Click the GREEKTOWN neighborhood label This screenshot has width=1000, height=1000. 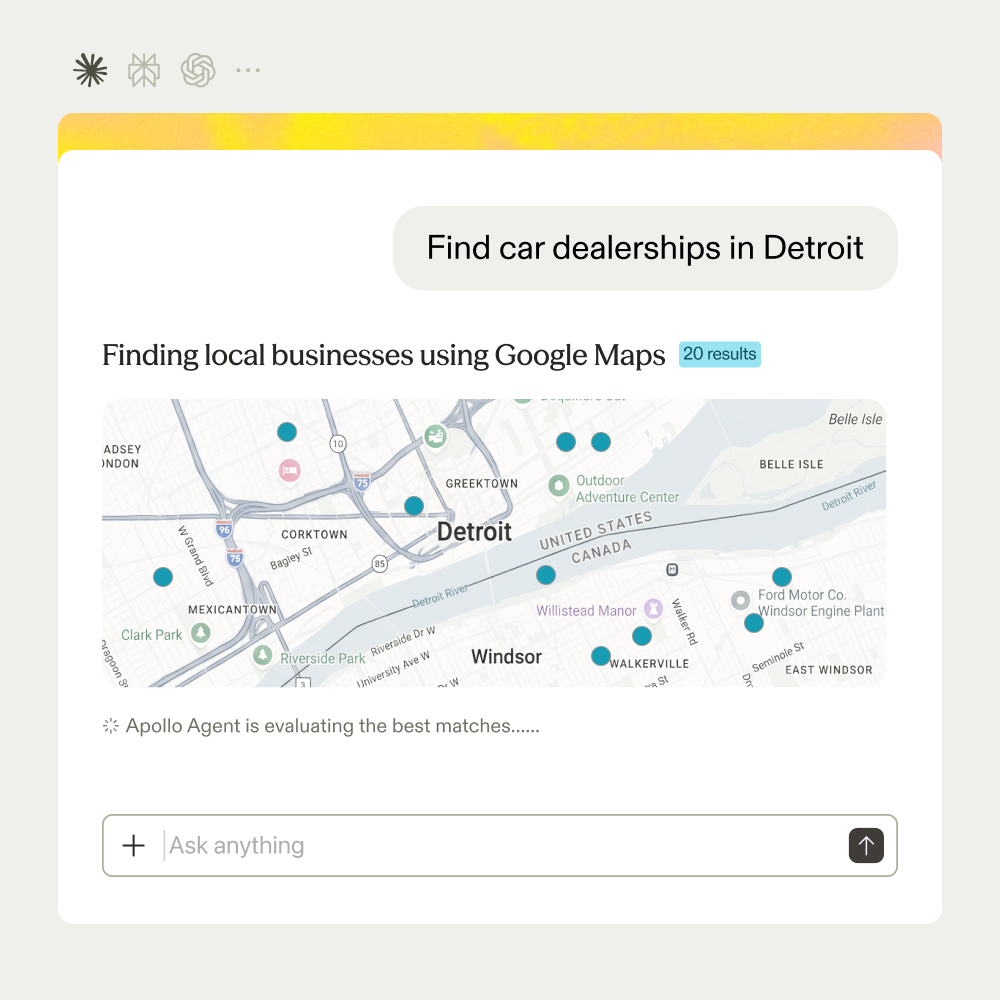coord(482,483)
